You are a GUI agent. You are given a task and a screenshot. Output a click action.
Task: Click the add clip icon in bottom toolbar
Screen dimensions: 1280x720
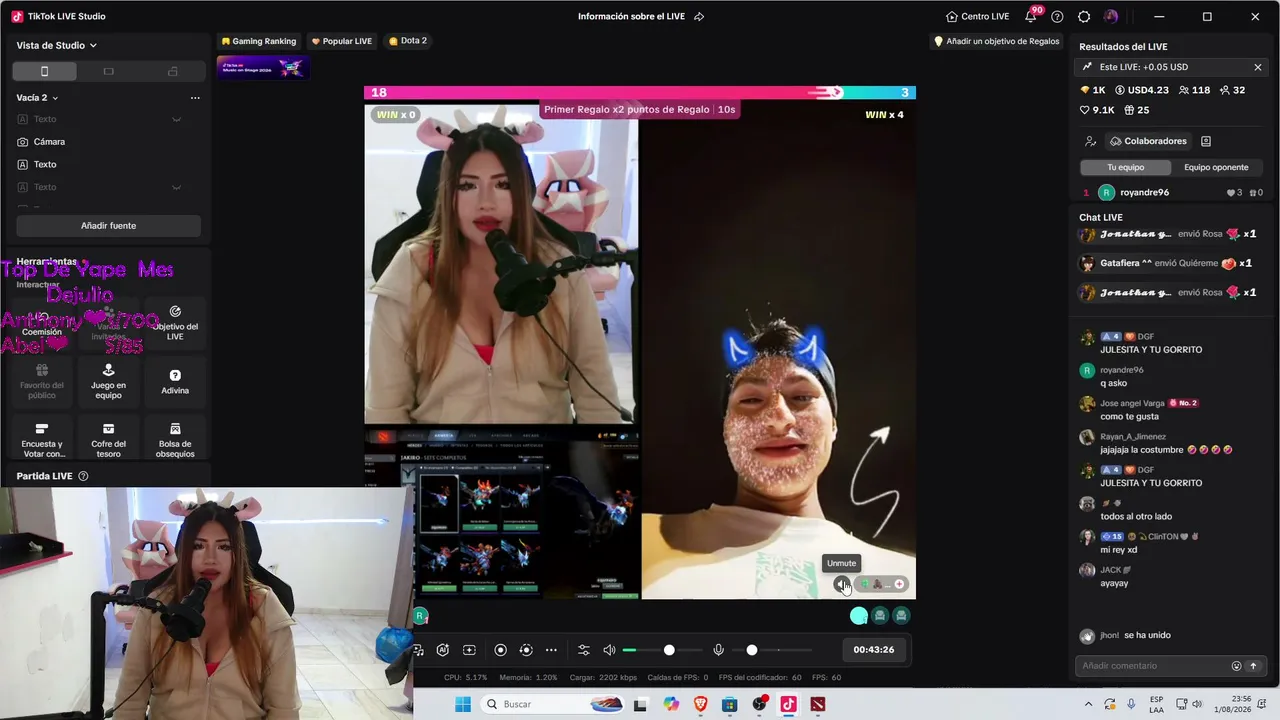[x=469, y=650]
